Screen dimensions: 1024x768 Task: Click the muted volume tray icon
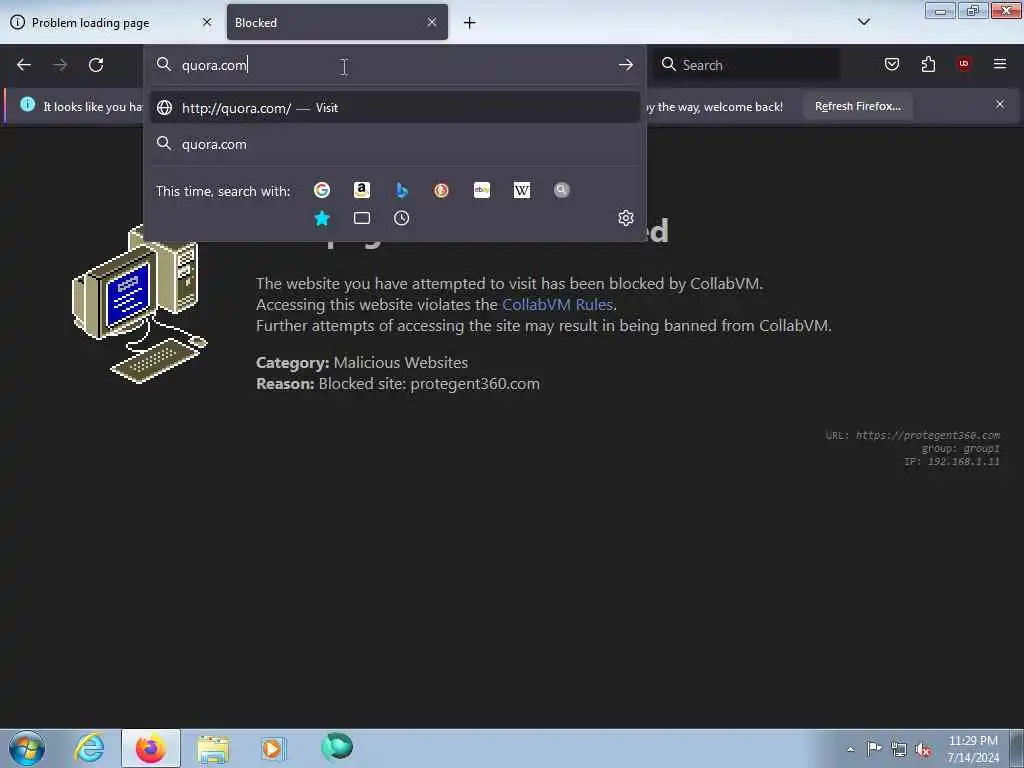point(923,750)
